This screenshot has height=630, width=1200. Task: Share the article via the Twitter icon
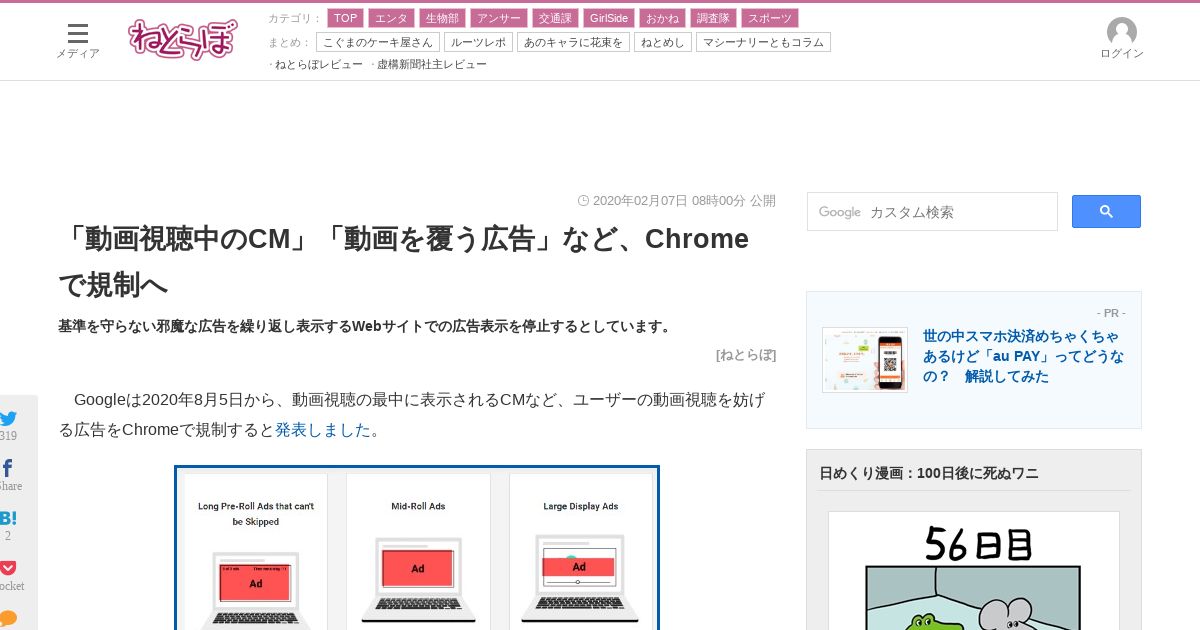[x=8, y=419]
